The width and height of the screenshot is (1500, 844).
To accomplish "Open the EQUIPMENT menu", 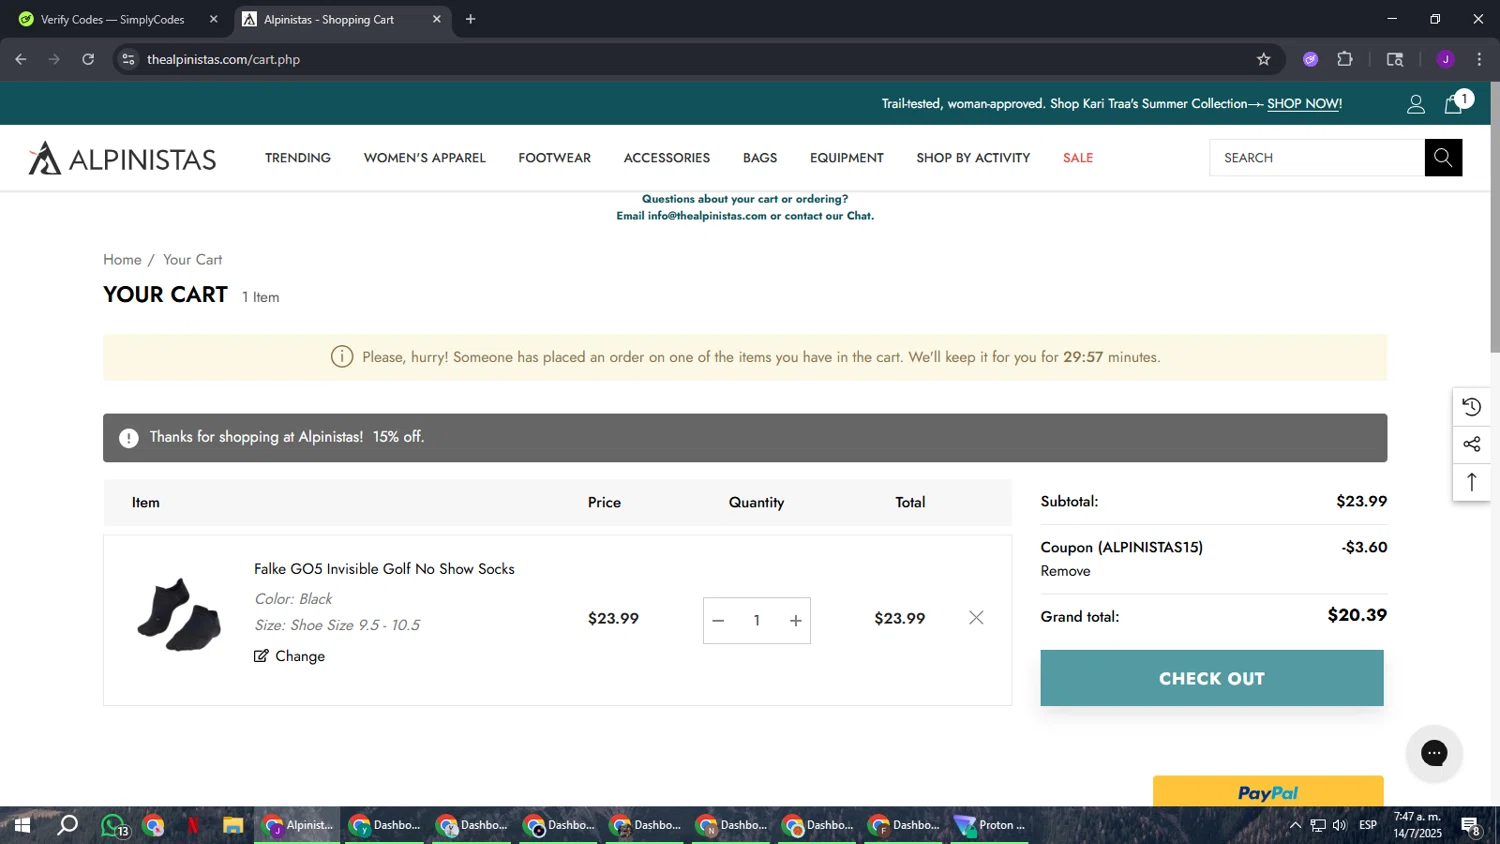I will click(847, 158).
